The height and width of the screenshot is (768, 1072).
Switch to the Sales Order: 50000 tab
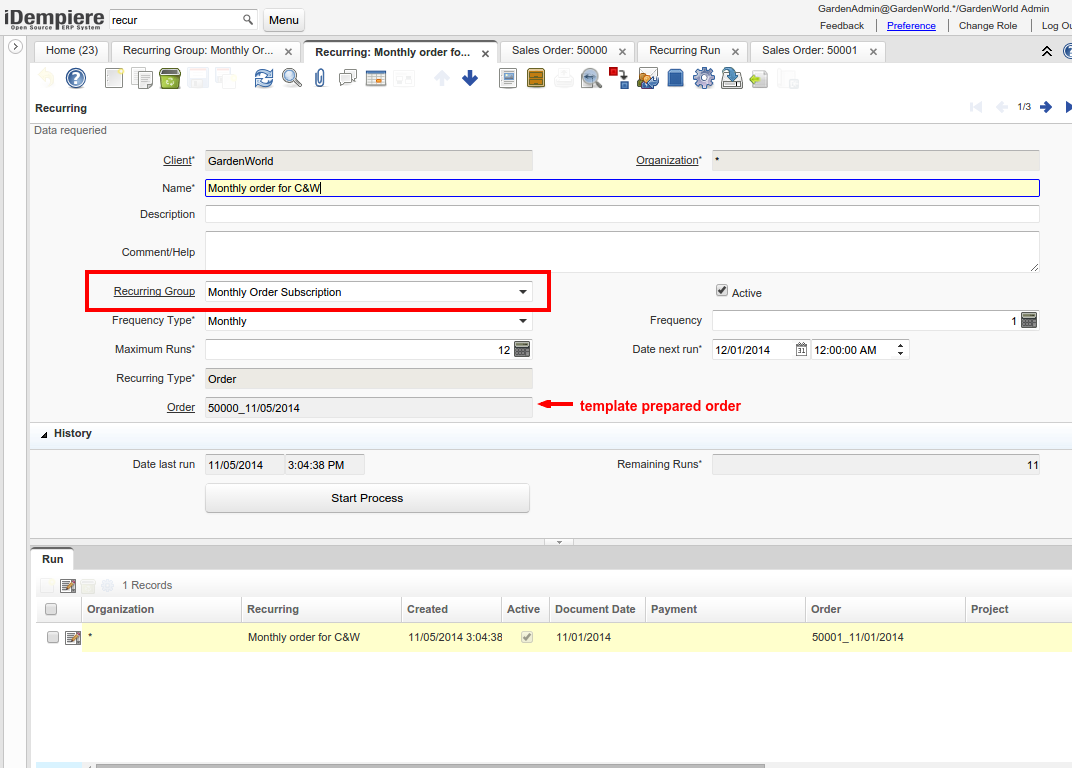559,51
